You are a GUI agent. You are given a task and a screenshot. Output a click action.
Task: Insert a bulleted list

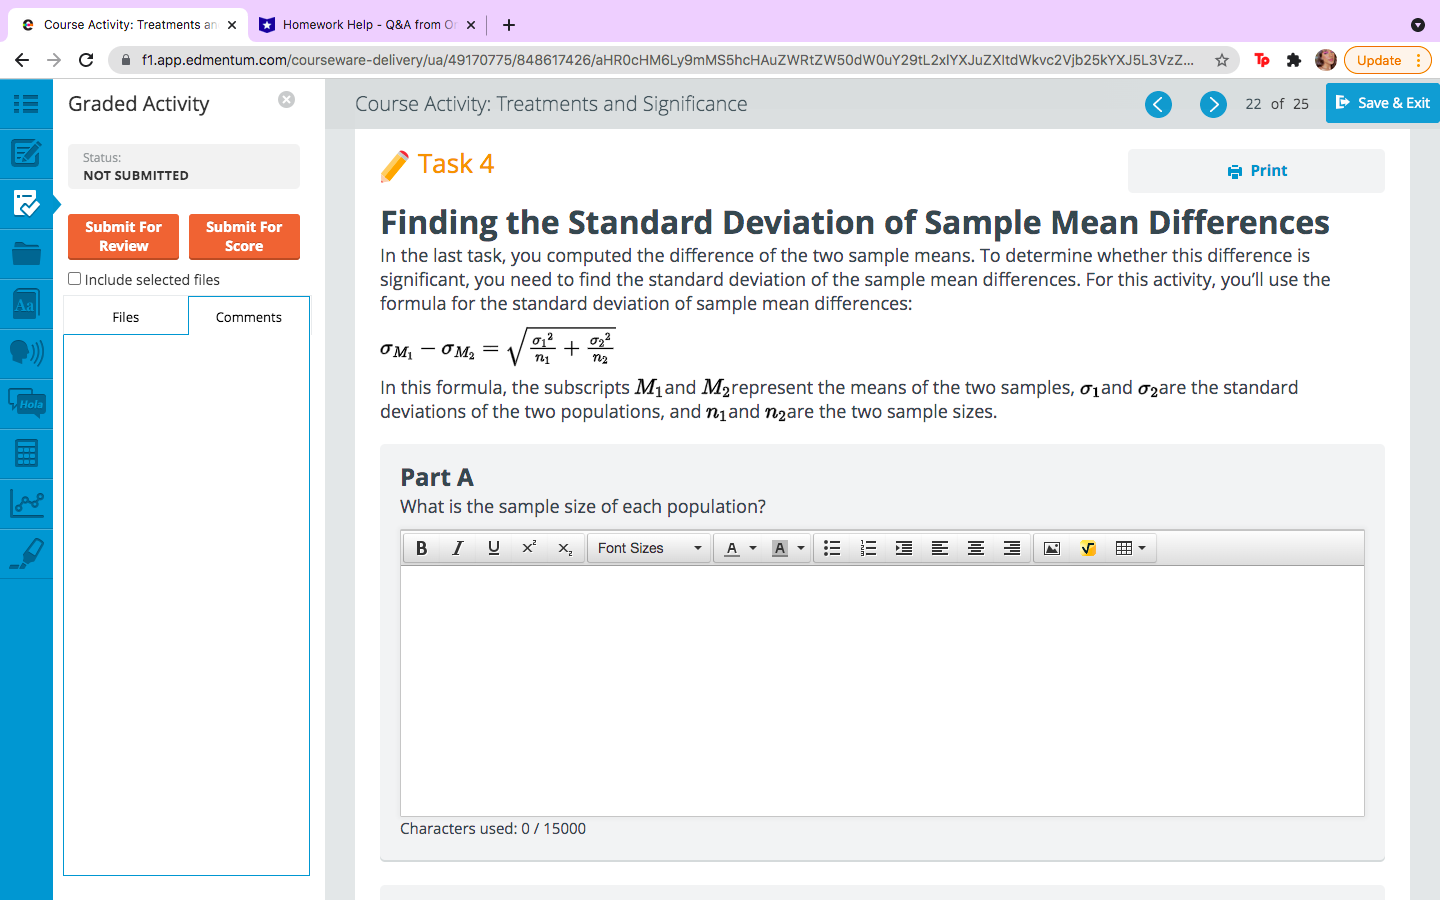[832, 548]
